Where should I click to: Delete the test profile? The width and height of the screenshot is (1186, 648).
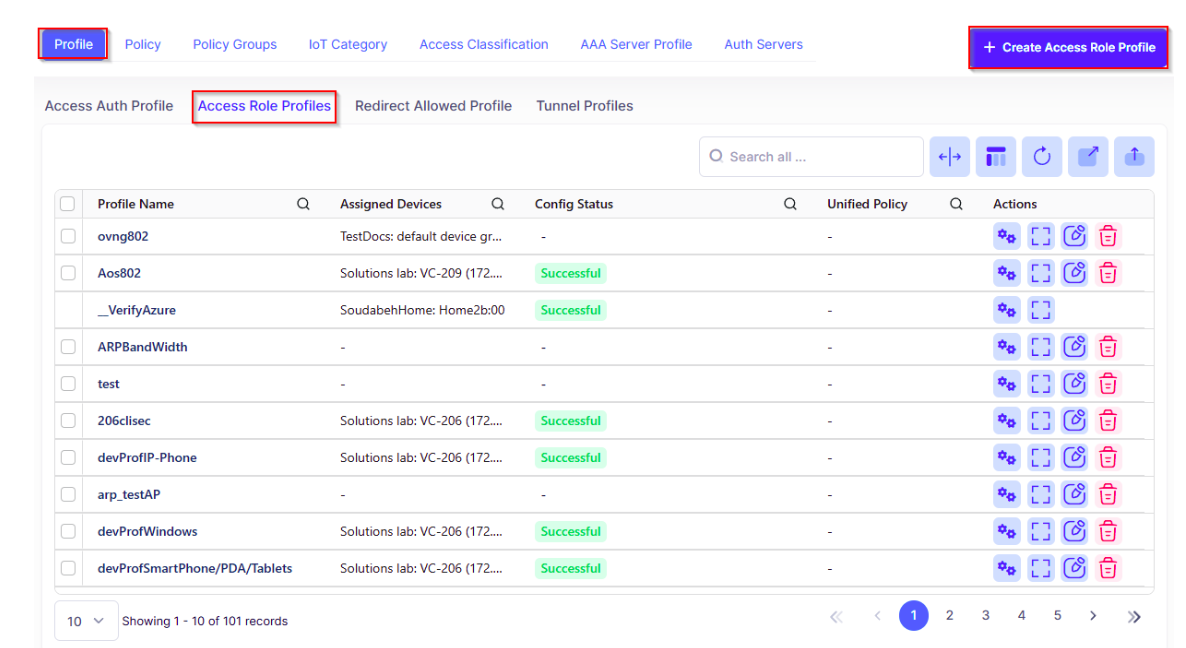pos(1108,384)
